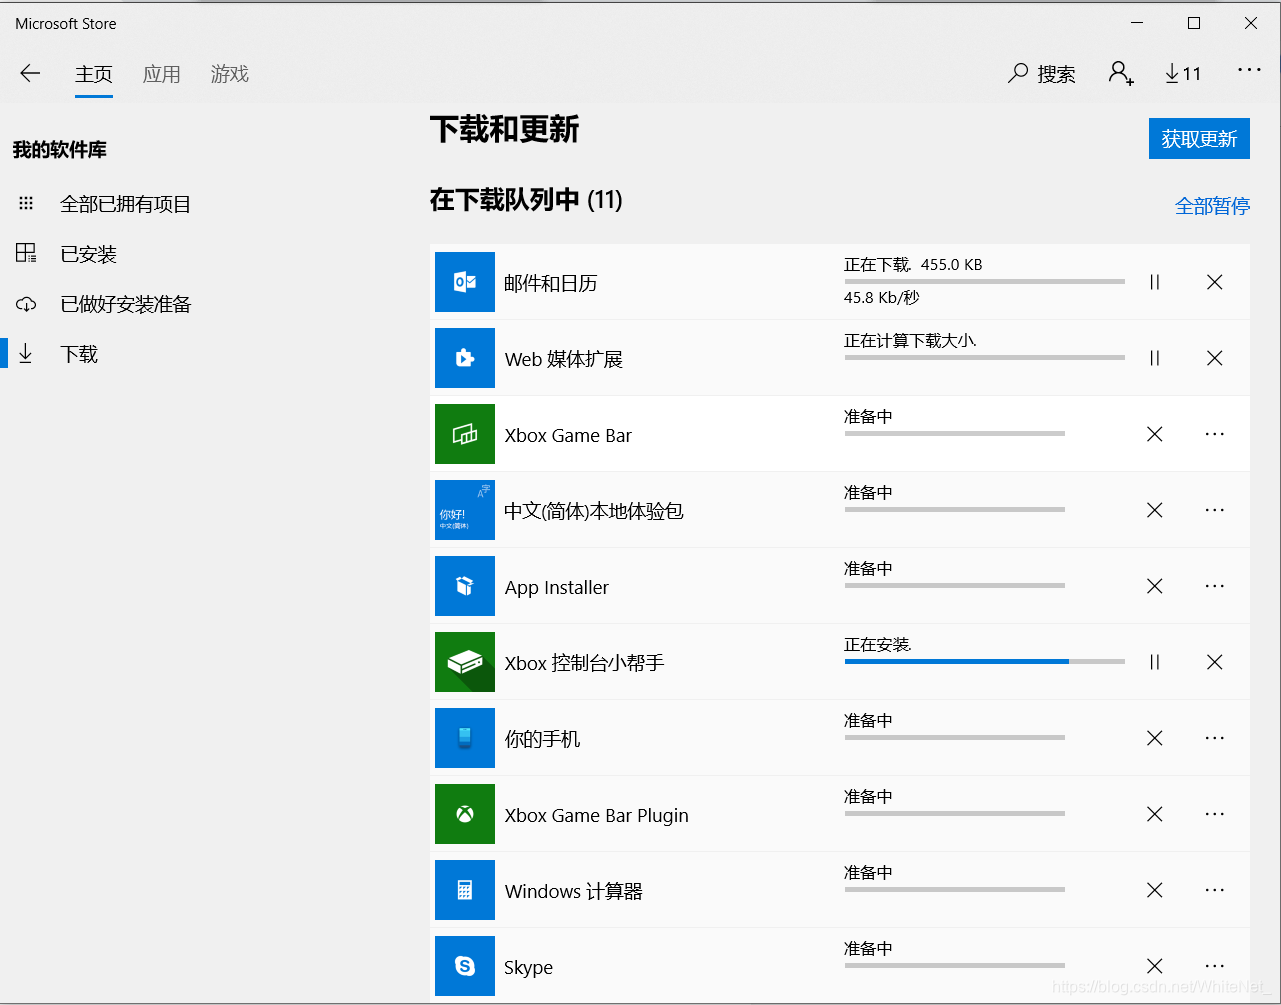Click the 我的软件库 sidebar heading

[60, 150]
